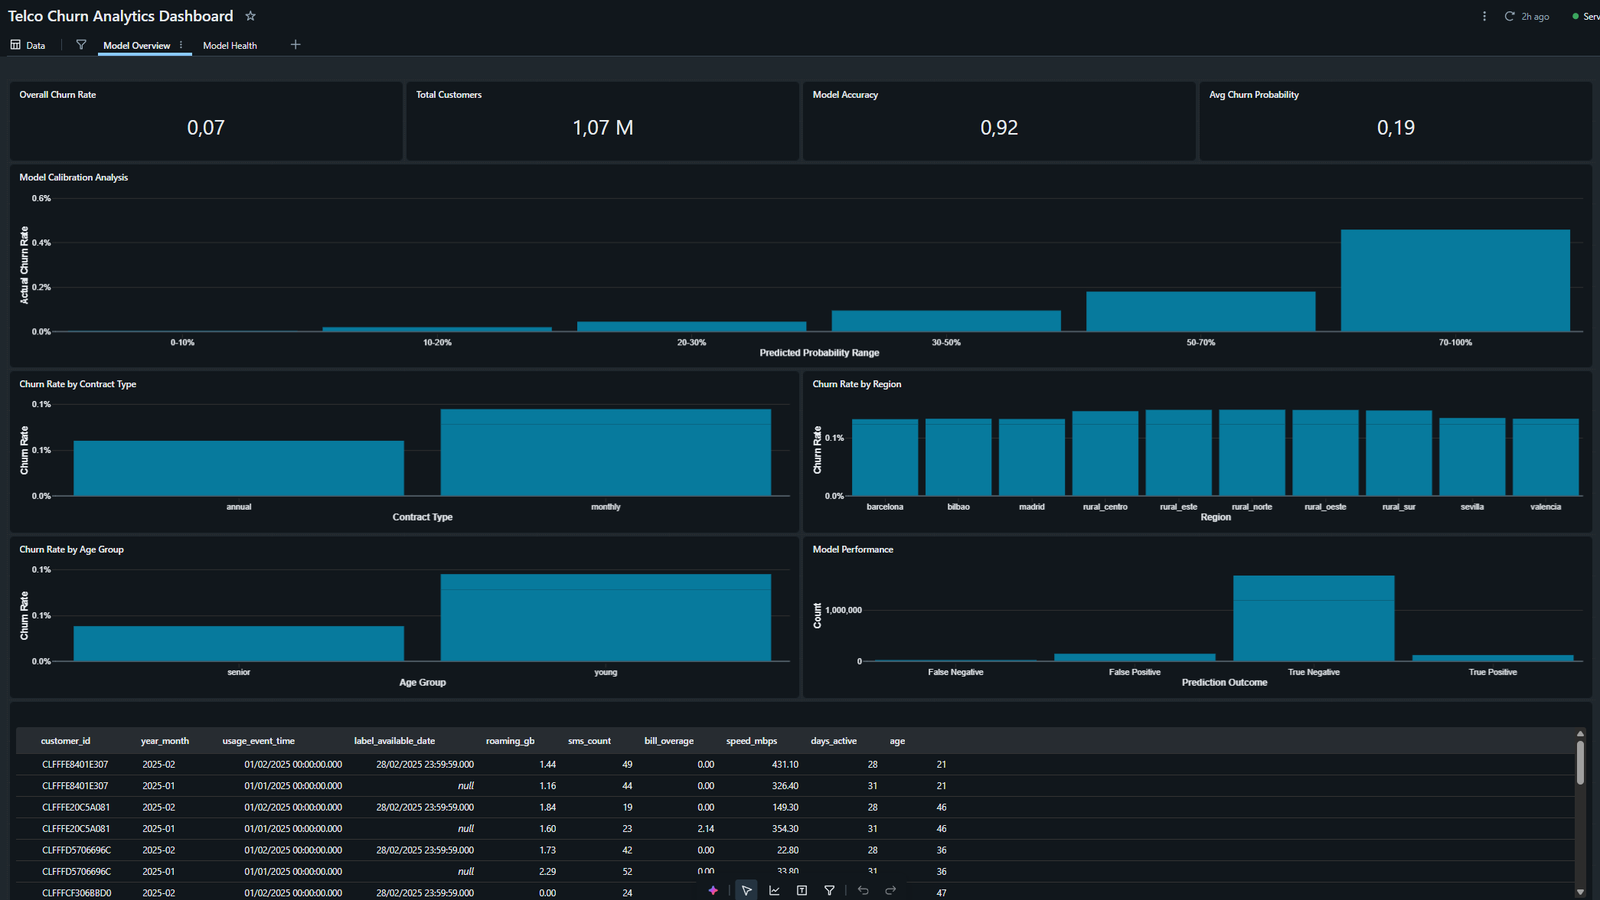Switch to the Model Health tab
Screen dimensions: 1600x900
(230, 45)
